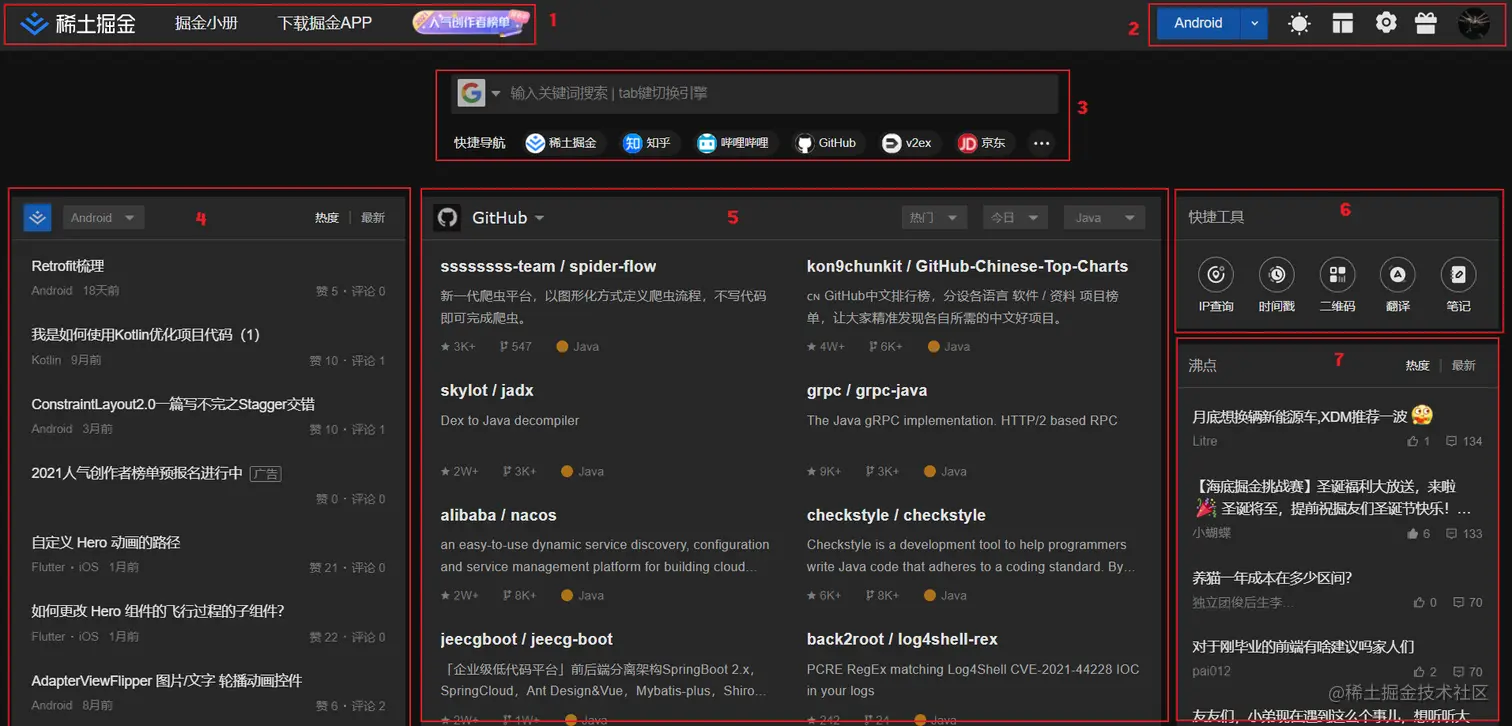
Task: Open the GitHub quick navigation shortcut
Action: pos(826,143)
